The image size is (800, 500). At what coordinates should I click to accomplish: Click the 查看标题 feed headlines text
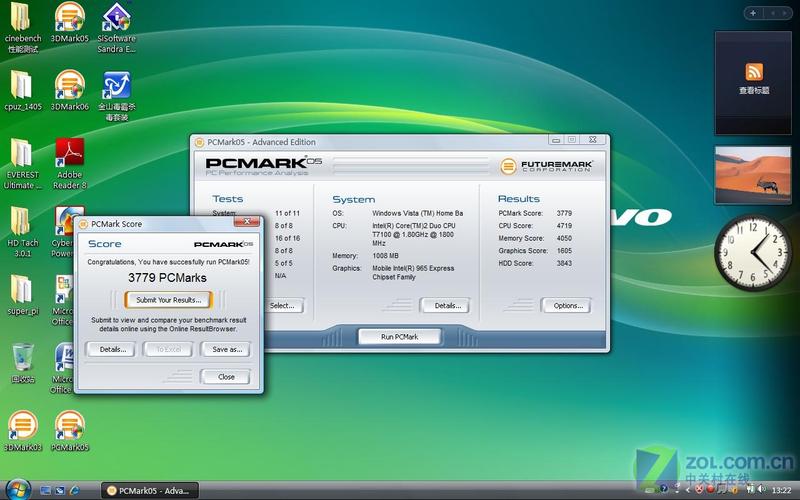click(754, 90)
